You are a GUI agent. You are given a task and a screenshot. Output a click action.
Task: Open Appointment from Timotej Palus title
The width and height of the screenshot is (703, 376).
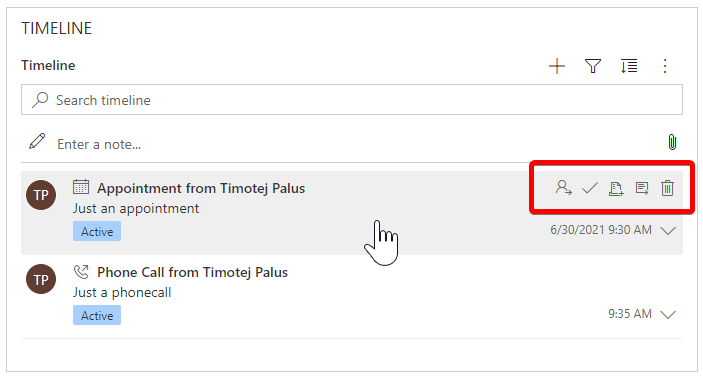point(201,188)
